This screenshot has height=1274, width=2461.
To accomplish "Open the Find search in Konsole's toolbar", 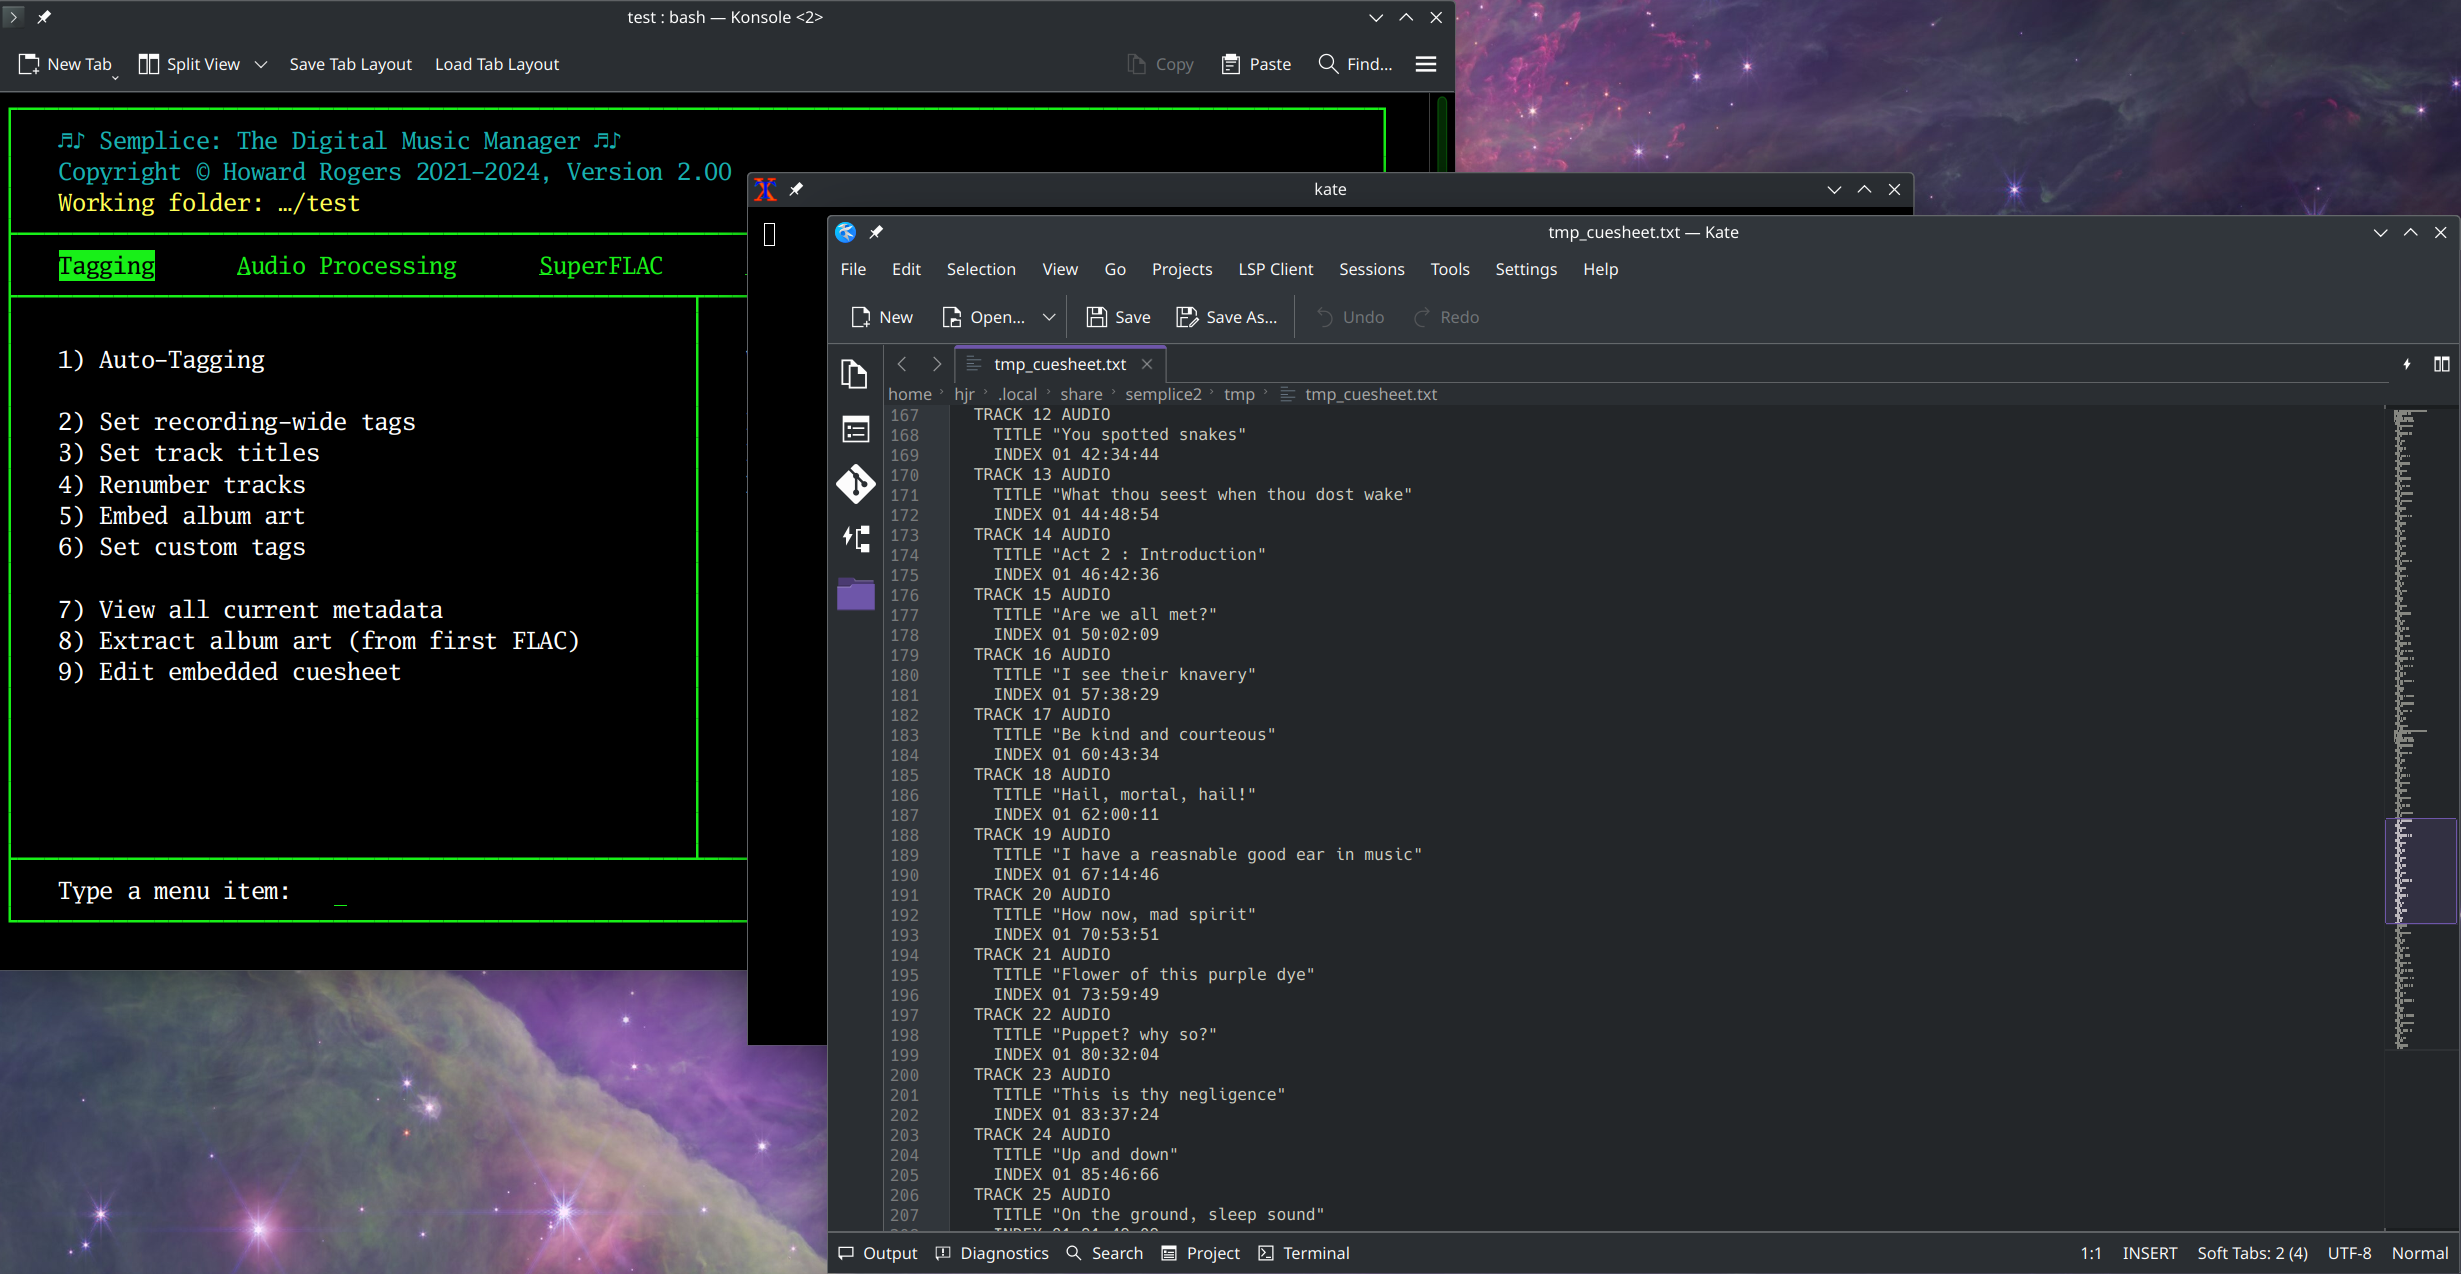I will [1354, 63].
